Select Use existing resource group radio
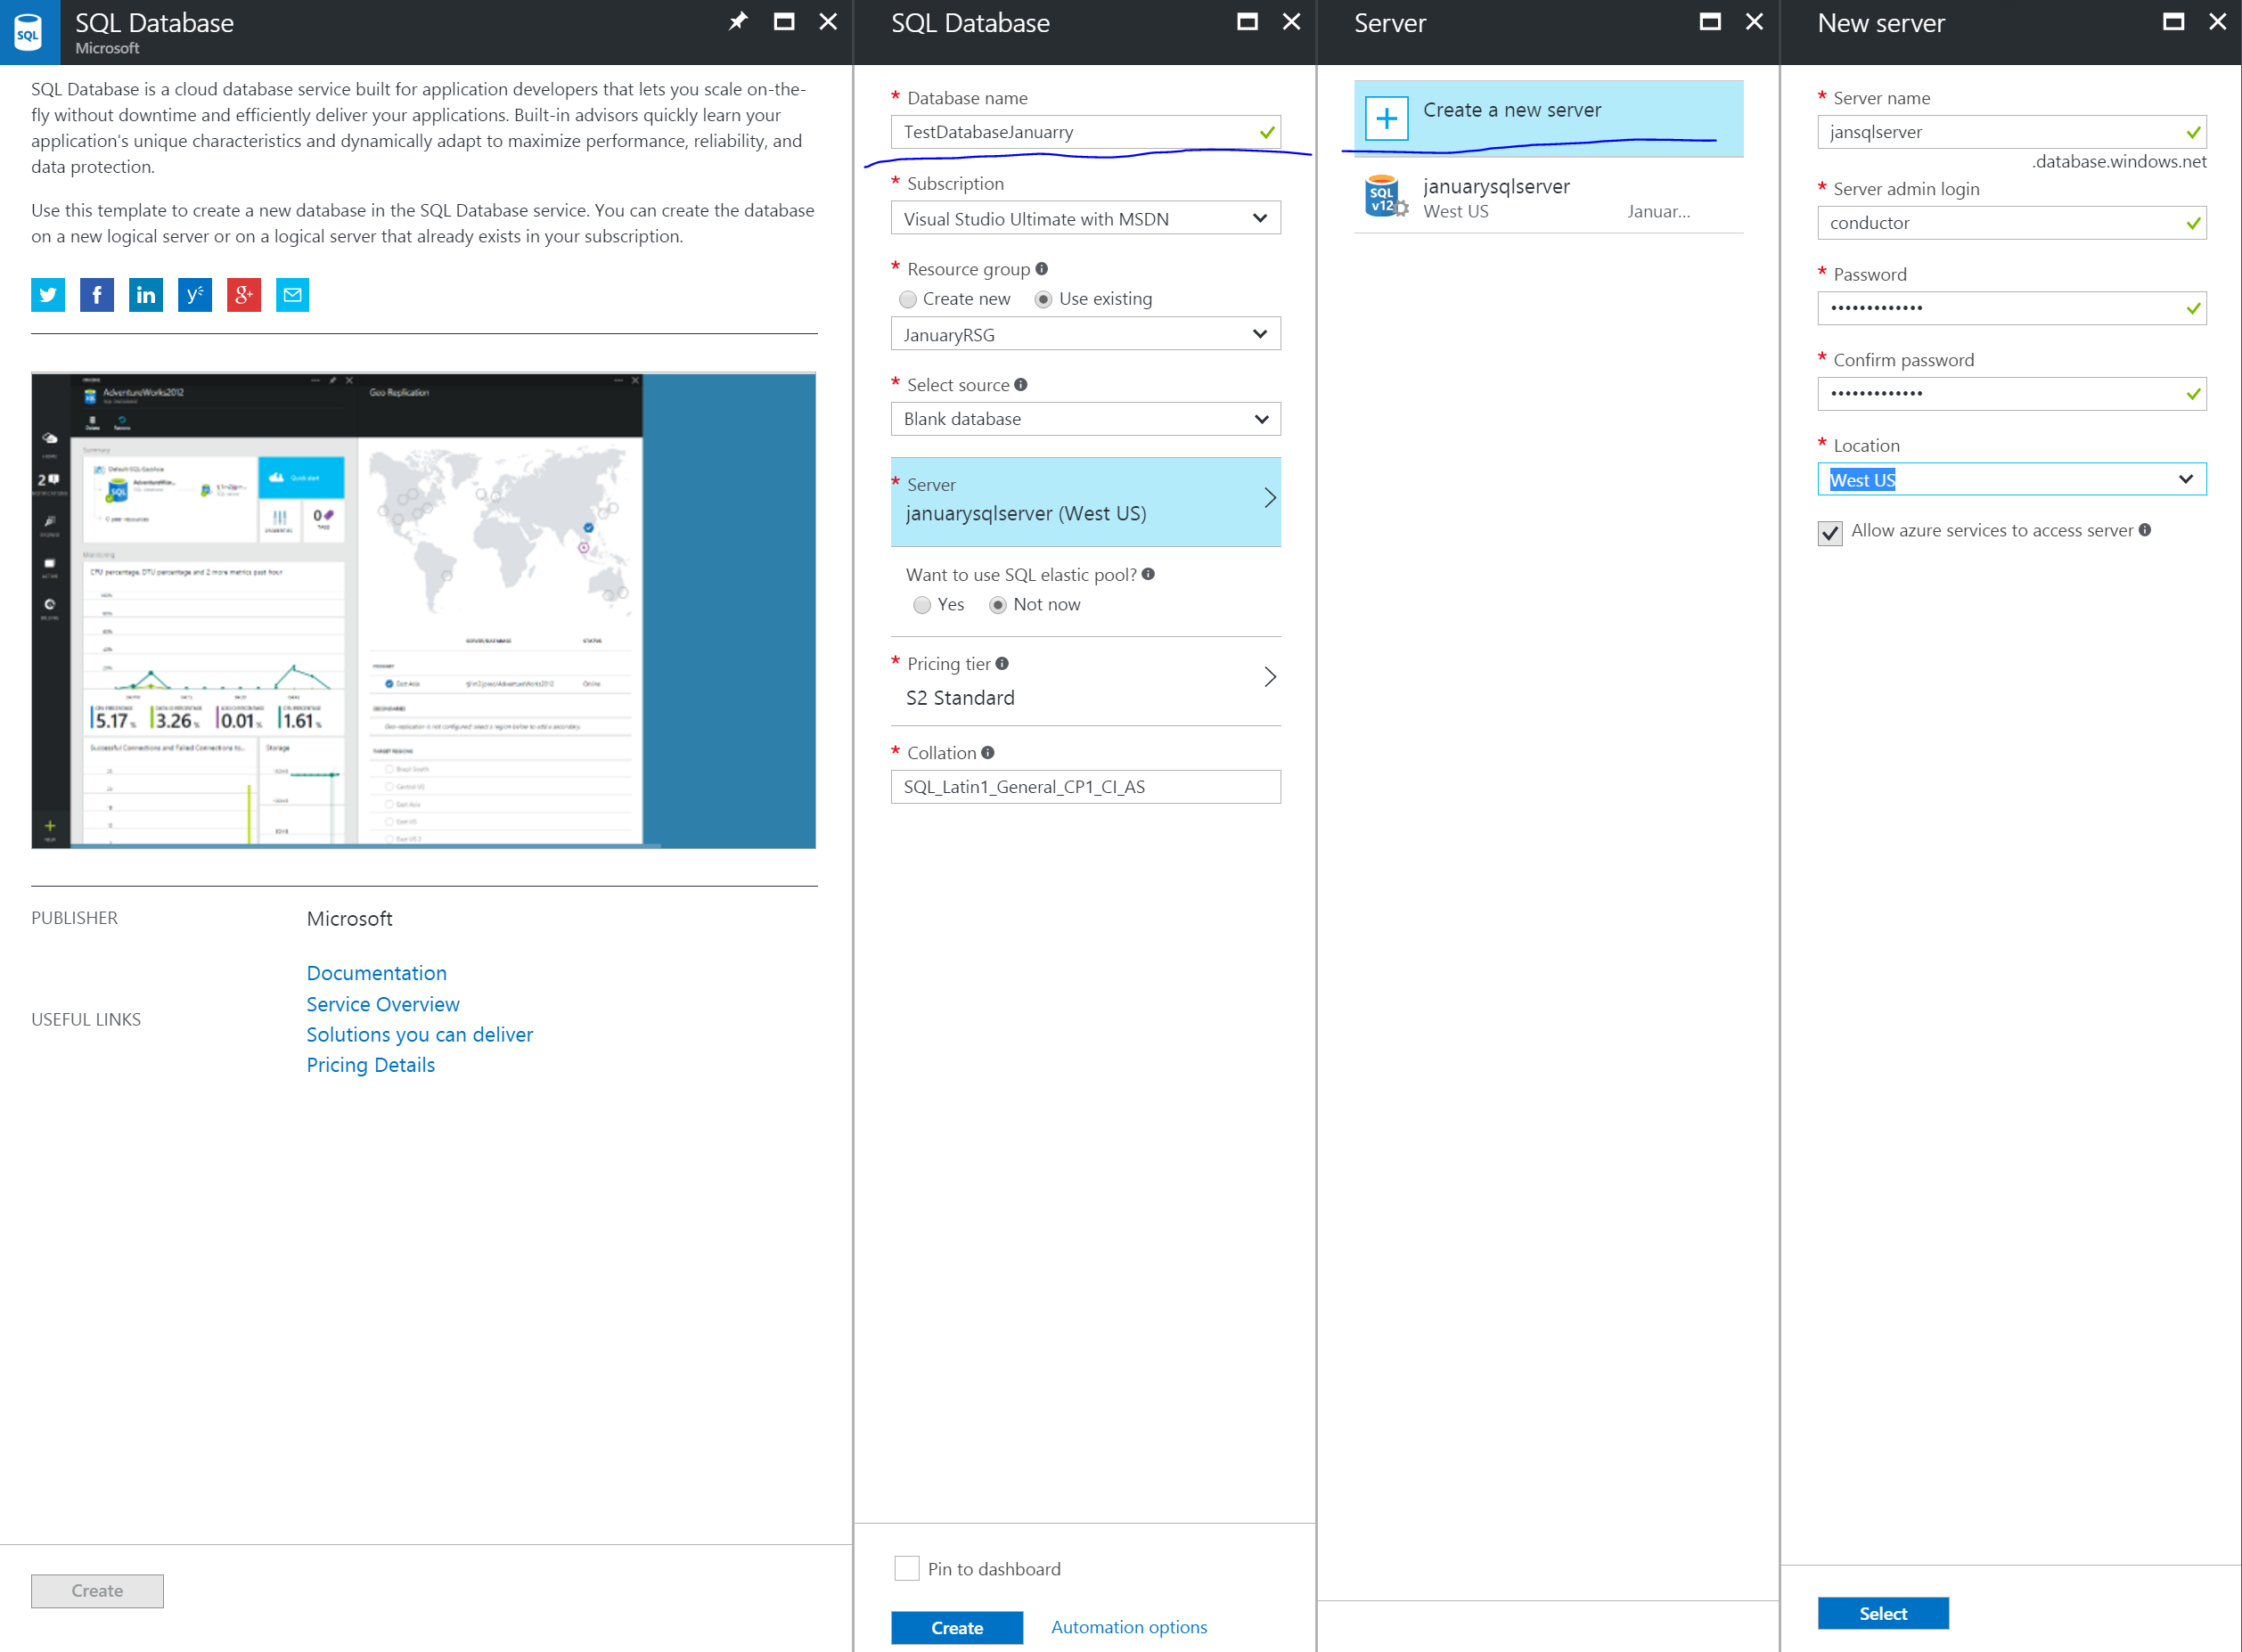Screen dimensions: 2242x1652 [x=1043, y=299]
